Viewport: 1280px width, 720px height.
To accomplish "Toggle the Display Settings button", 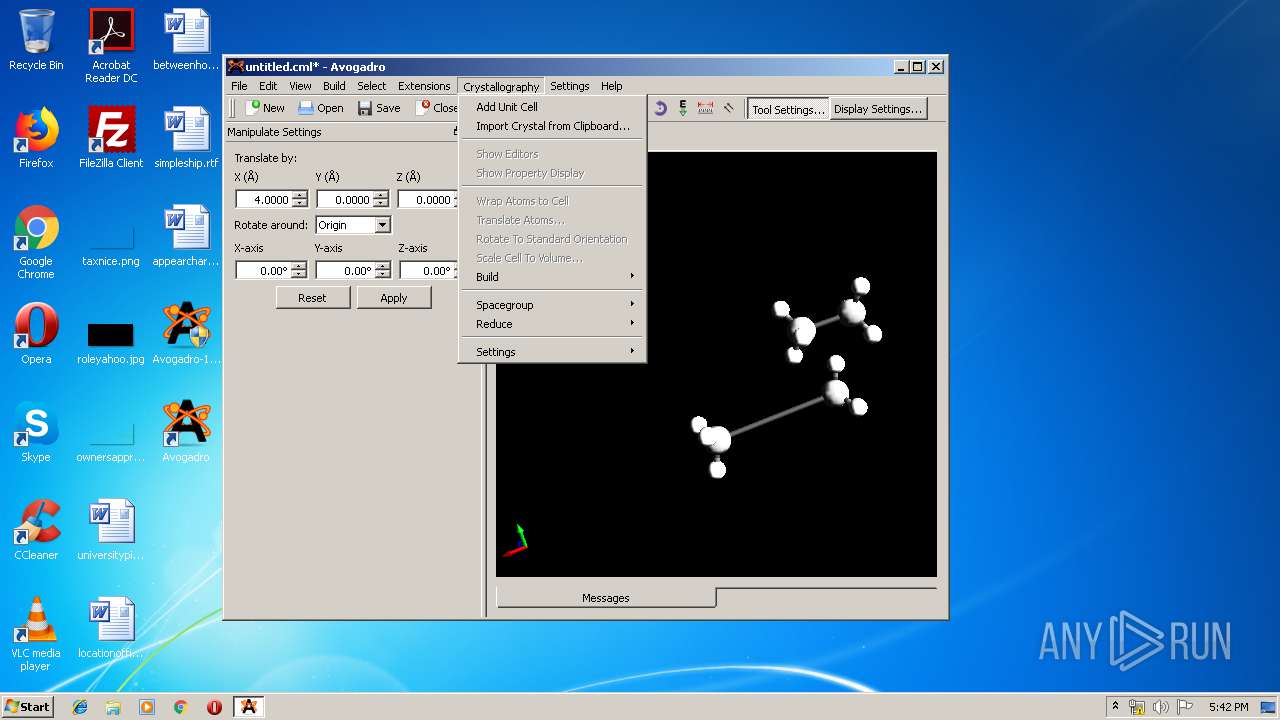I will 878,109.
